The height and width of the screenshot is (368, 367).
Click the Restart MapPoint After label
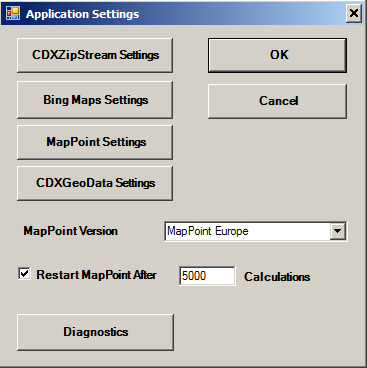pyautogui.click(x=96, y=275)
